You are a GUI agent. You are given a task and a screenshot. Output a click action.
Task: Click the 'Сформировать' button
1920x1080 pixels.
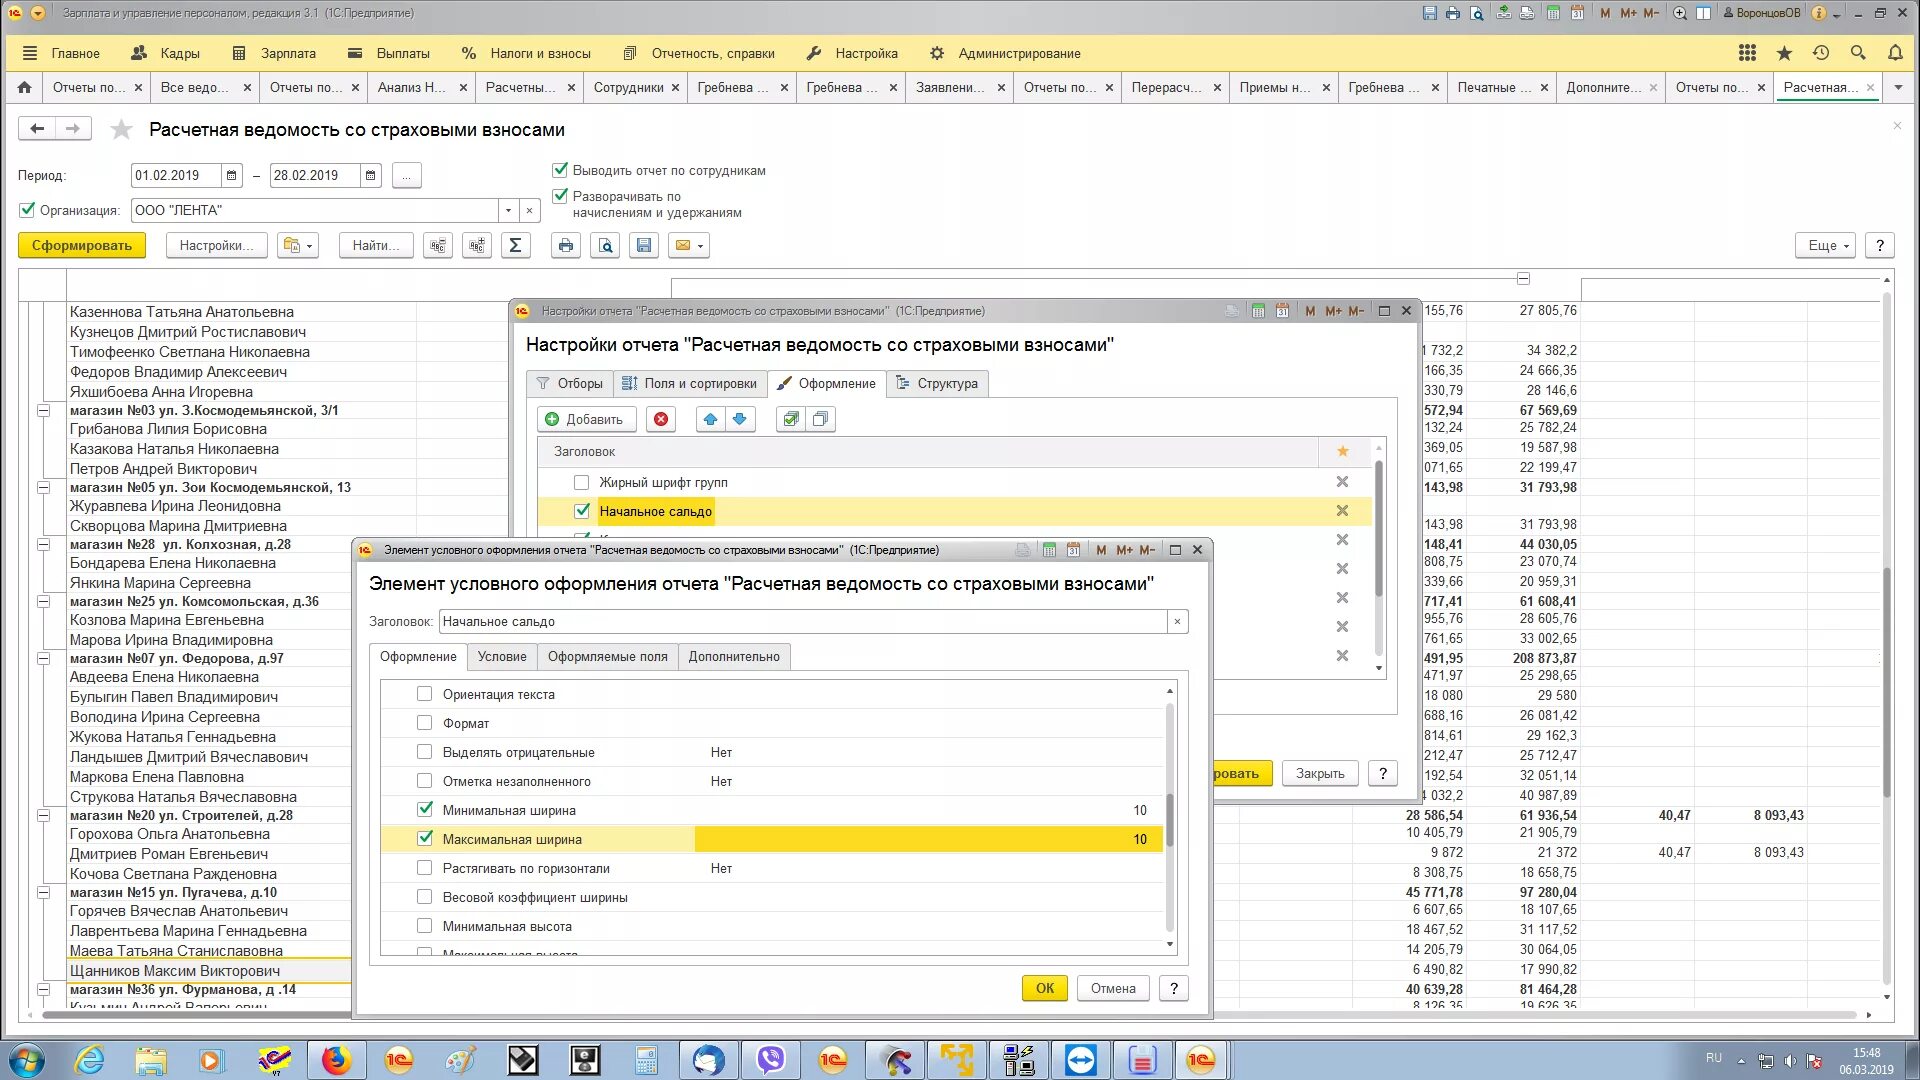click(x=82, y=246)
